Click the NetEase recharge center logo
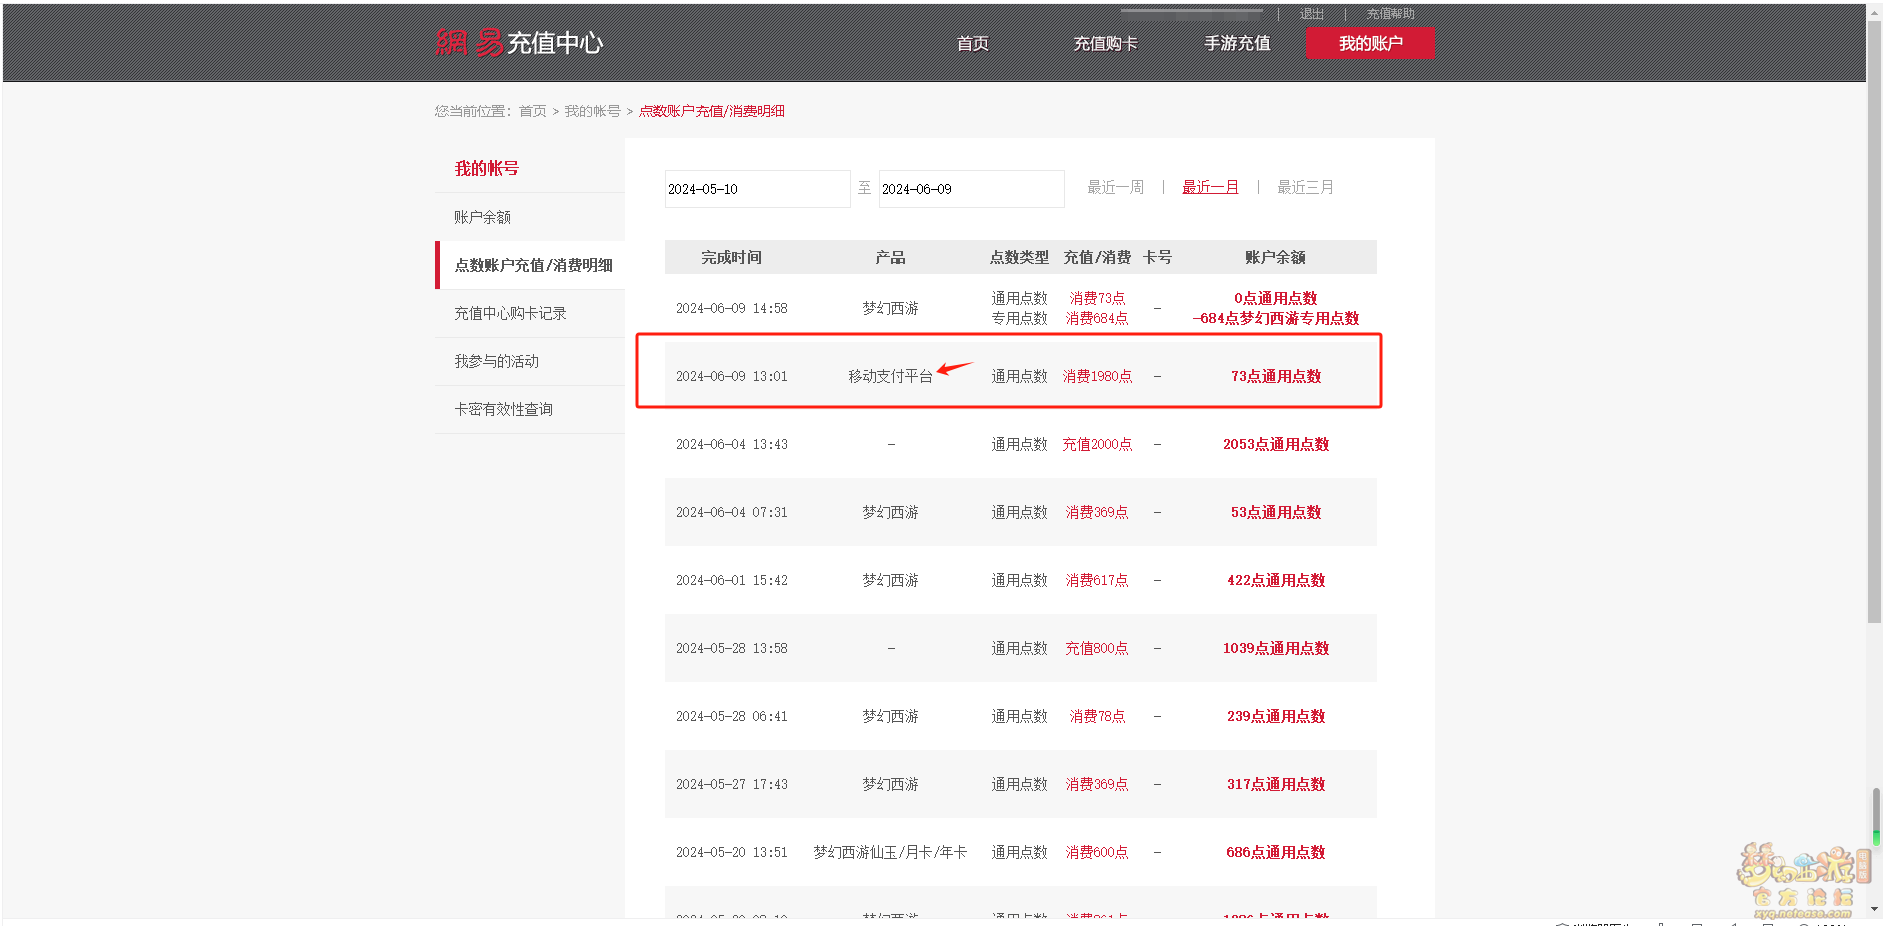 coord(519,42)
